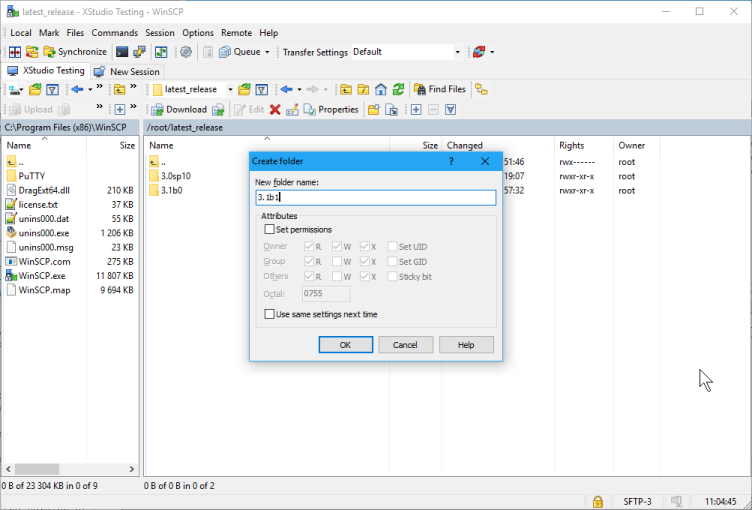Toggle the Set GID checkbox
Image resolution: width=752 pixels, height=510 pixels.
[x=392, y=261]
